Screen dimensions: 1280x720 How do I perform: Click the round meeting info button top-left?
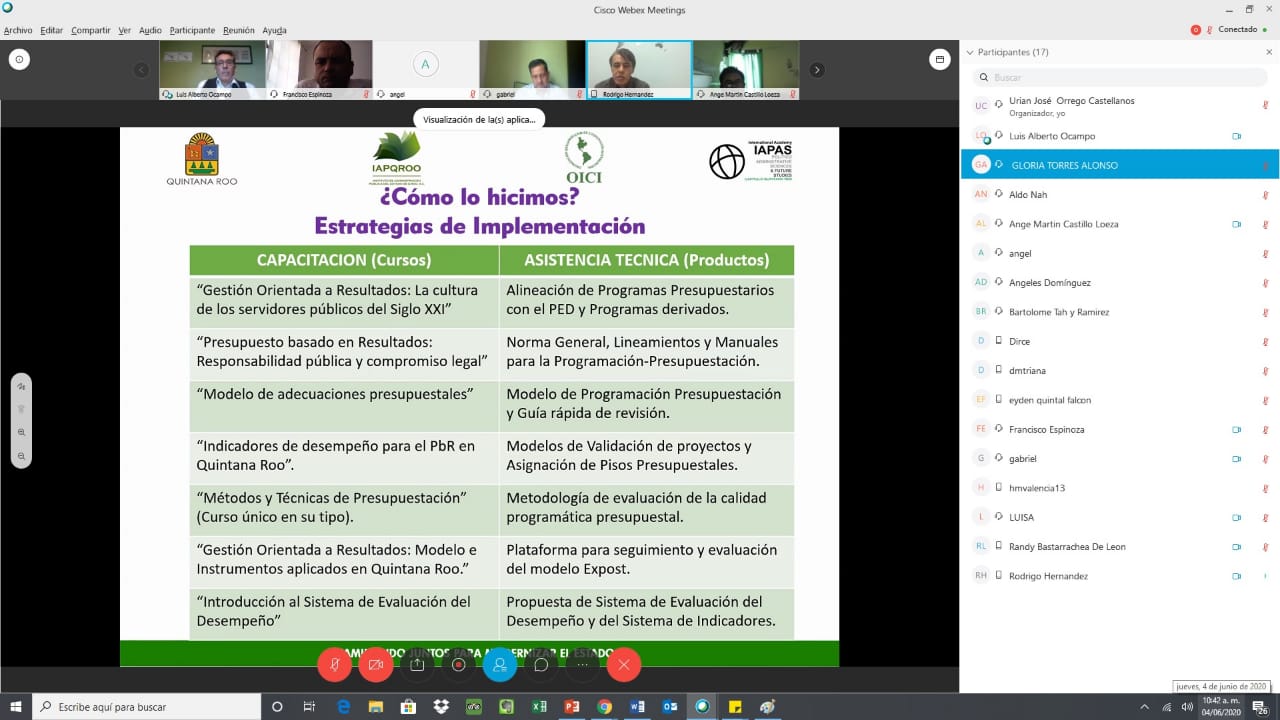(19, 60)
